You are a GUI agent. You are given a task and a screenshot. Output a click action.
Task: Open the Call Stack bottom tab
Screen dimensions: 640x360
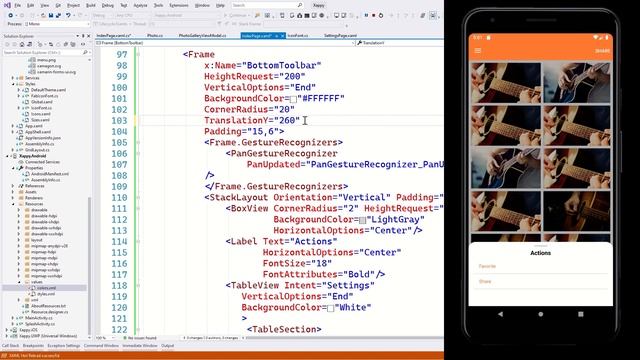(x=10, y=346)
